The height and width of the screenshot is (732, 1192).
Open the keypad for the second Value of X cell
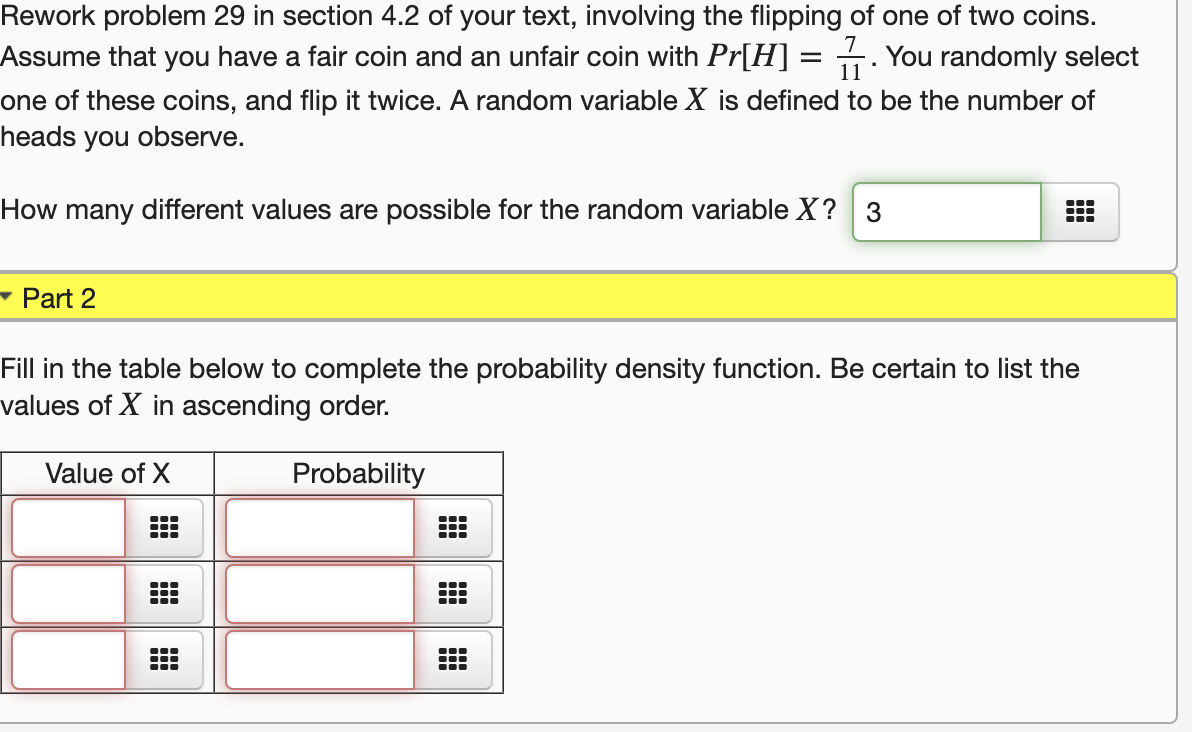tap(163, 593)
